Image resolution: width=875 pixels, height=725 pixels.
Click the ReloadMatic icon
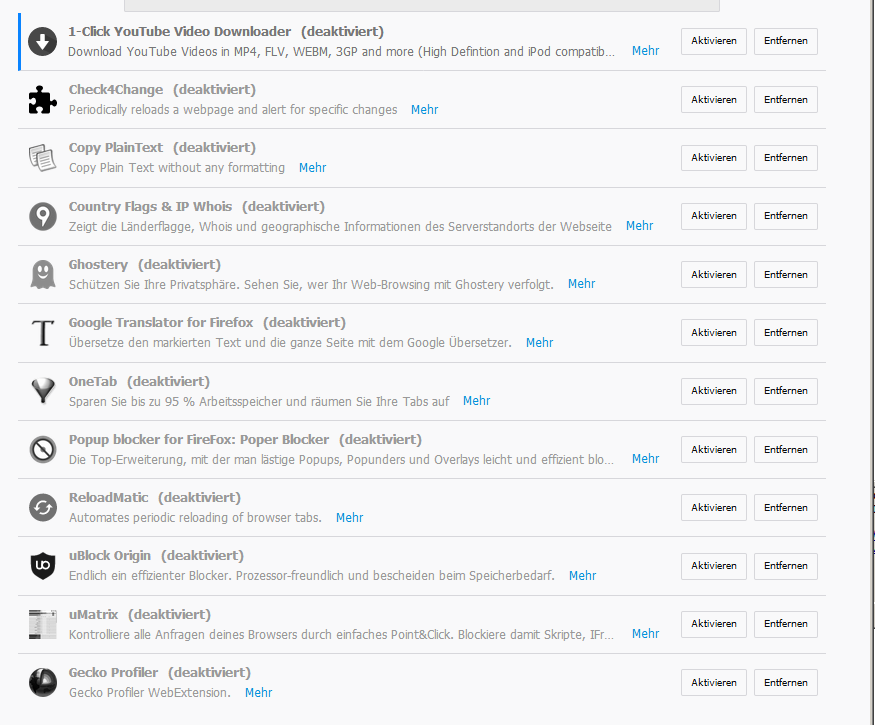point(42,507)
